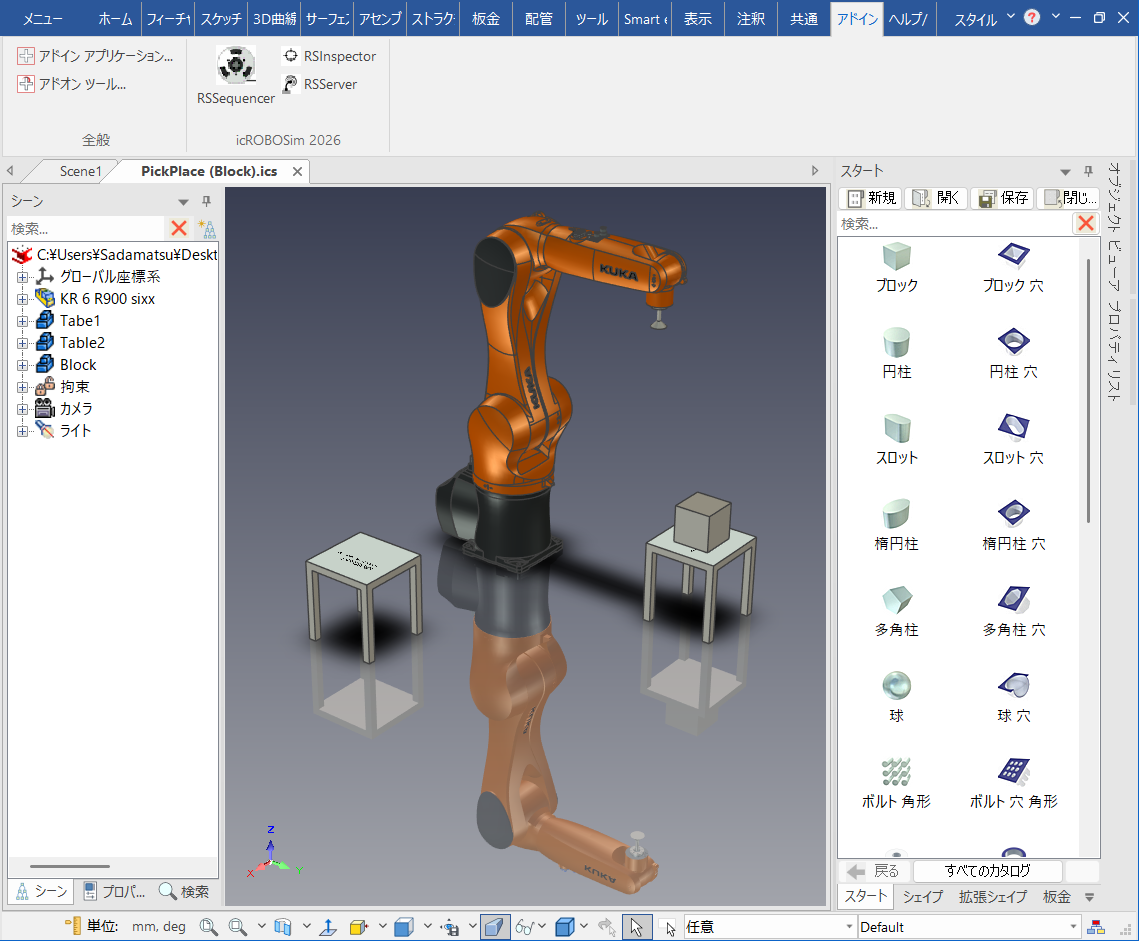Toggle the selection arrow tool
1139x941 pixels.
tap(636, 926)
